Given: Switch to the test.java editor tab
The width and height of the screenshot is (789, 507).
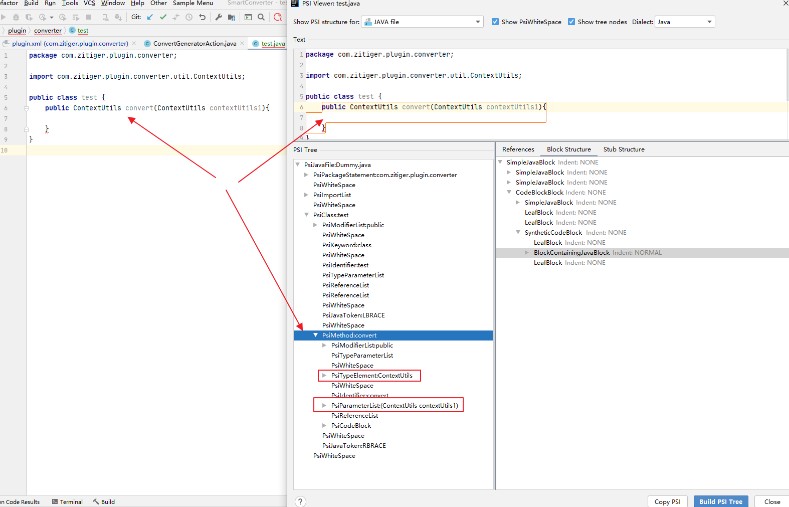Looking at the screenshot, I should [x=269, y=44].
